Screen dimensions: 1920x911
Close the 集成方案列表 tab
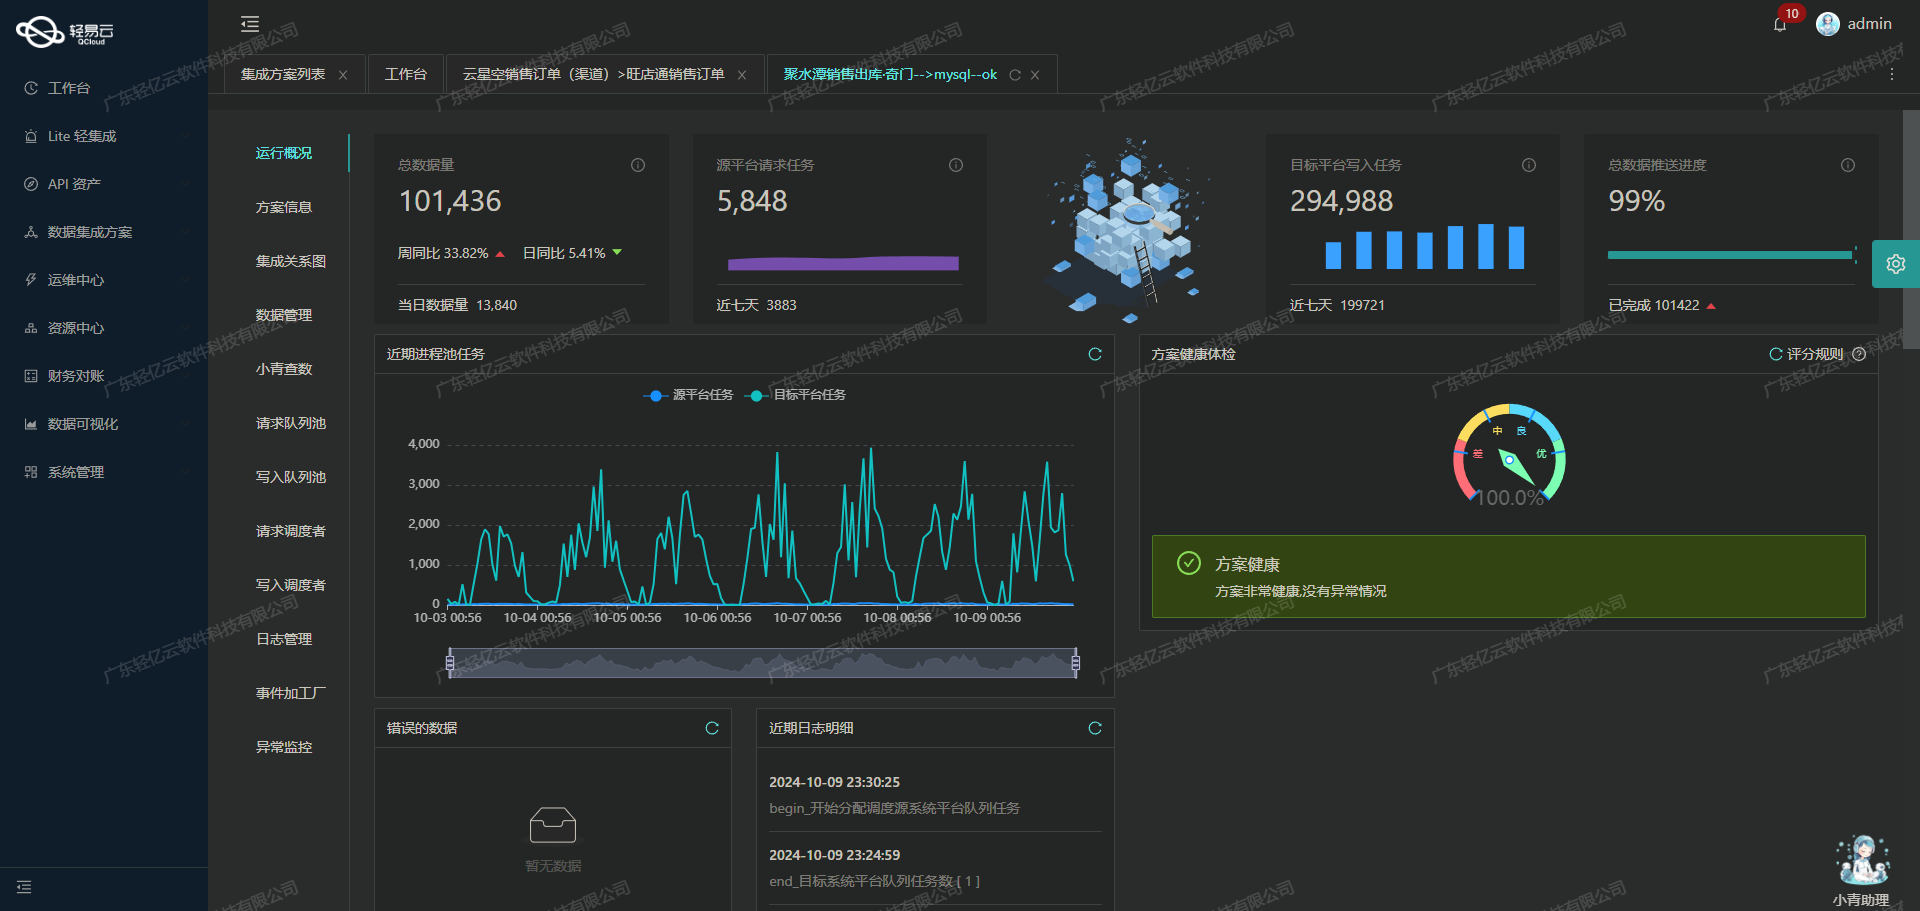(343, 75)
